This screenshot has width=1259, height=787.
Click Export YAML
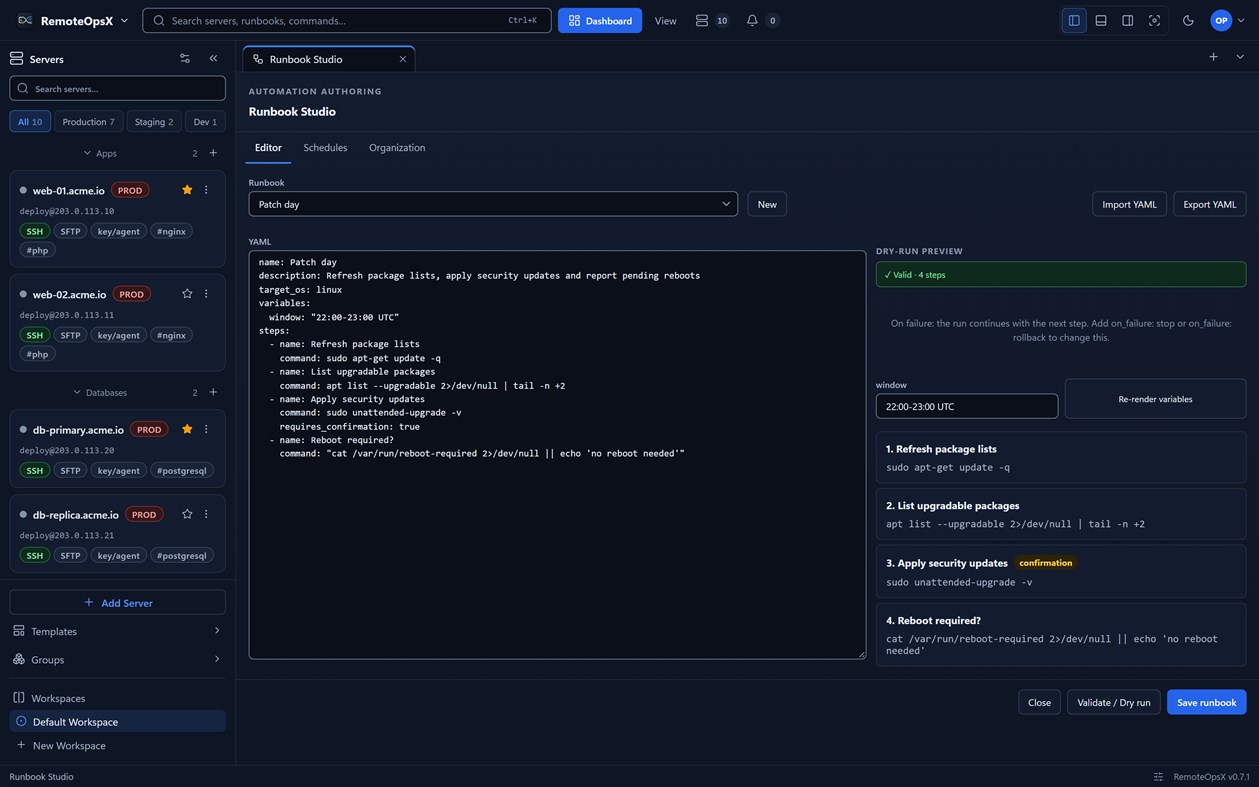pos(1209,204)
